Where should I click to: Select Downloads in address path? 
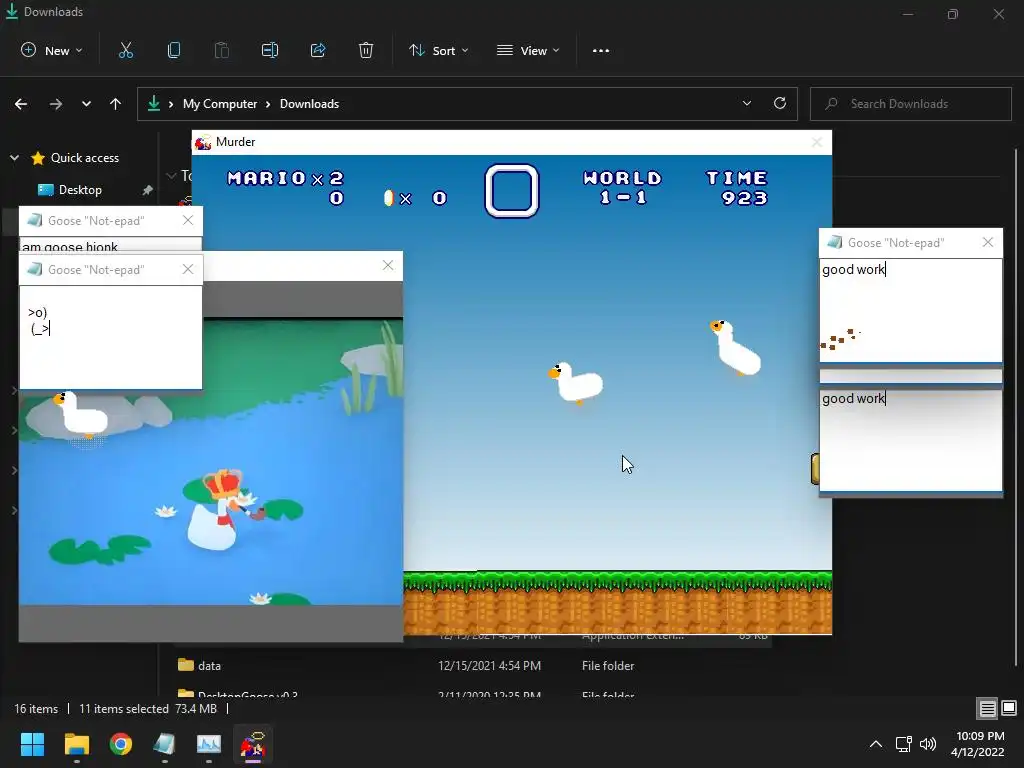pos(310,104)
